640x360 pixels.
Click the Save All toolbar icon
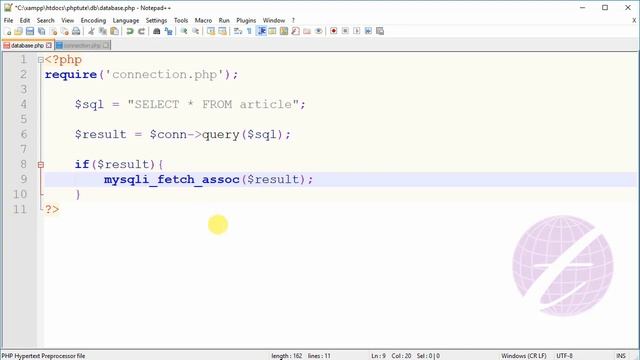[x=41, y=31]
